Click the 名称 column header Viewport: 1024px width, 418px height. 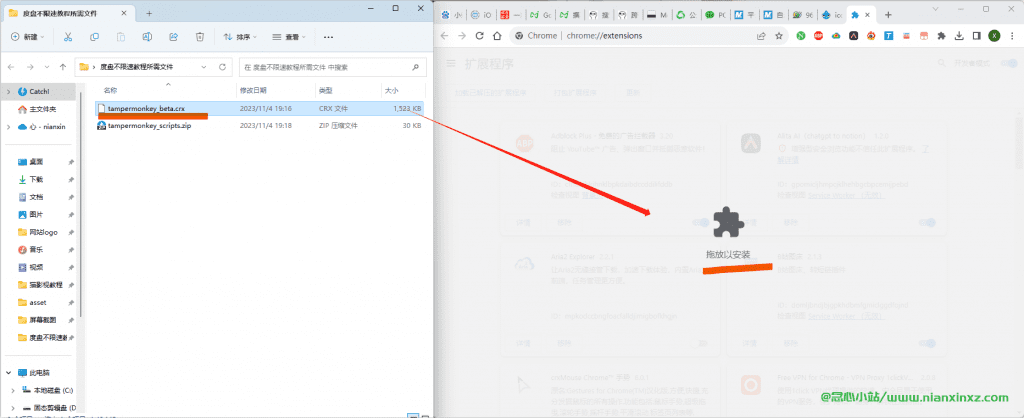(x=111, y=90)
